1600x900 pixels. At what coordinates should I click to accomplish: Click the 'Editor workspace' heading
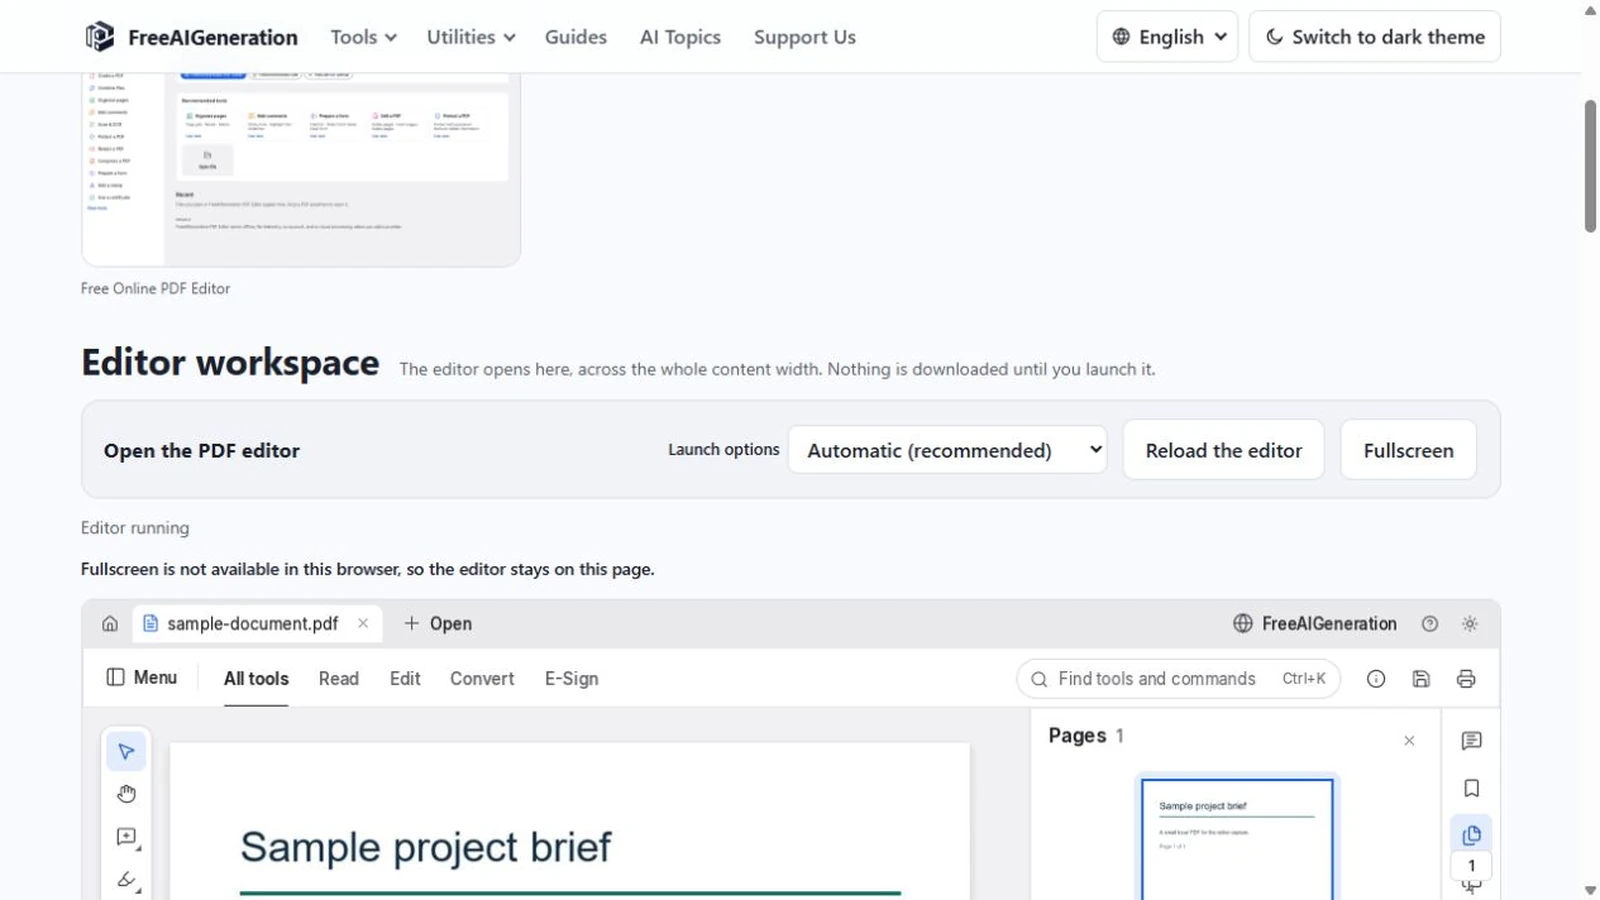tap(230, 363)
